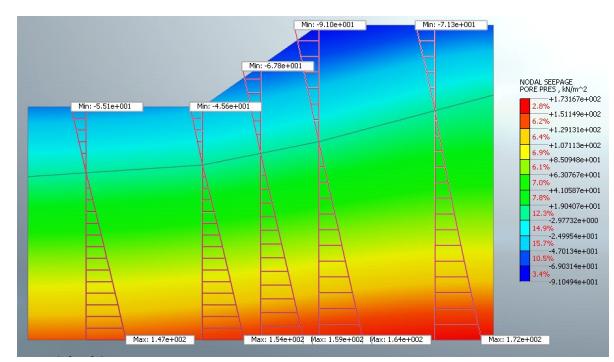Screen dimensions: 614x362
Task: Select legend value +4.10587e+001
Action: point(574,190)
